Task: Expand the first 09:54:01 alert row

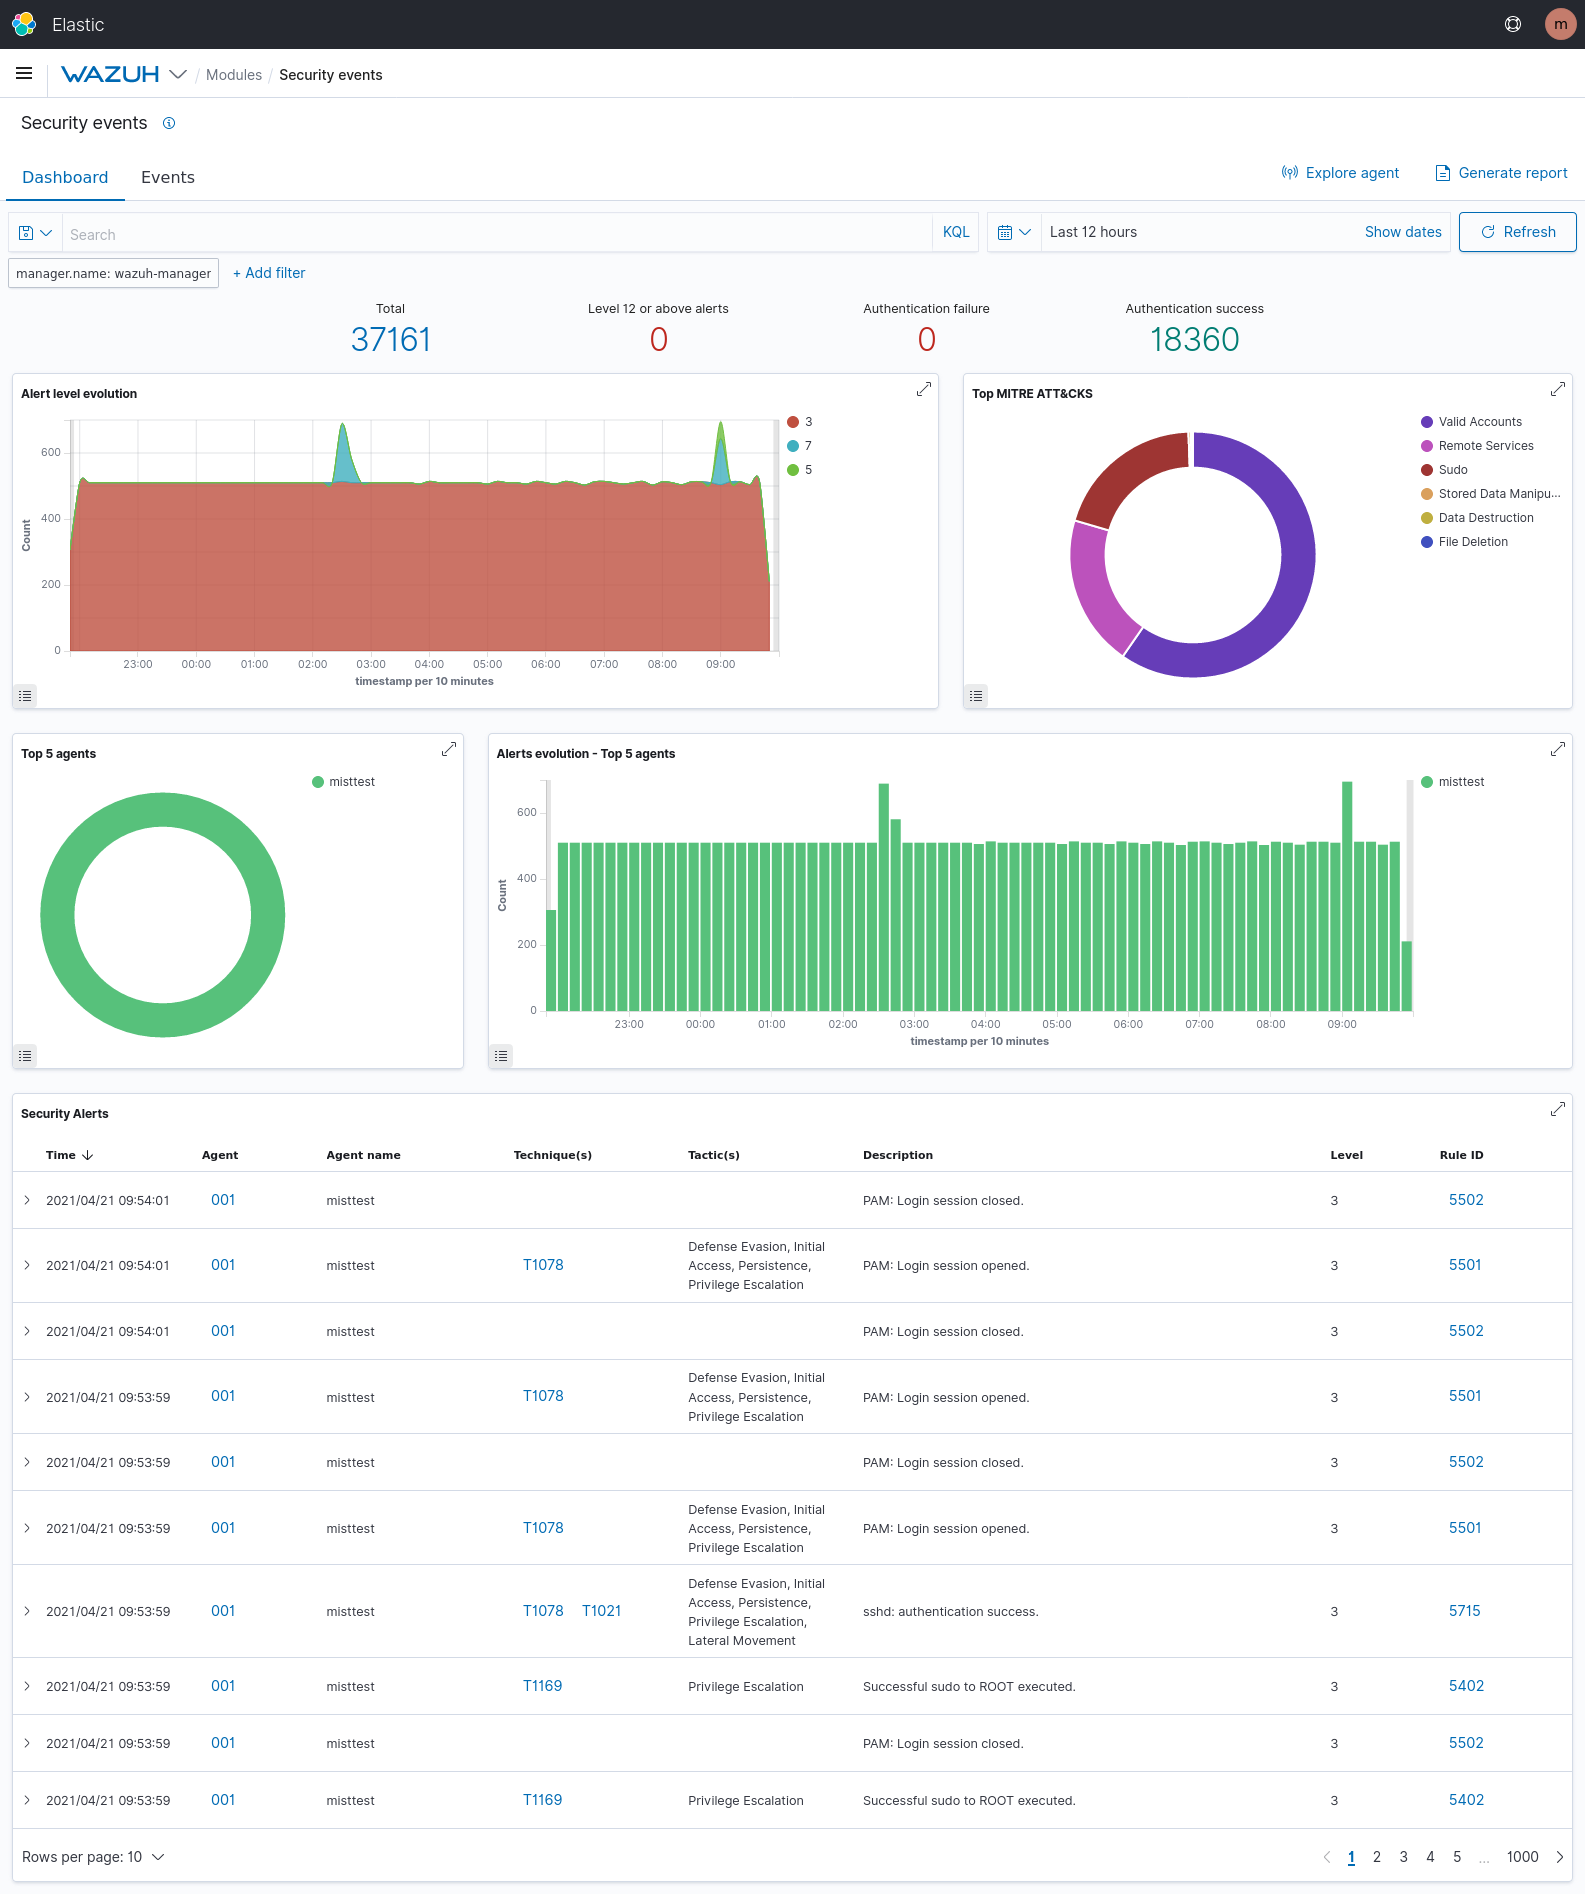Action: (x=27, y=1200)
